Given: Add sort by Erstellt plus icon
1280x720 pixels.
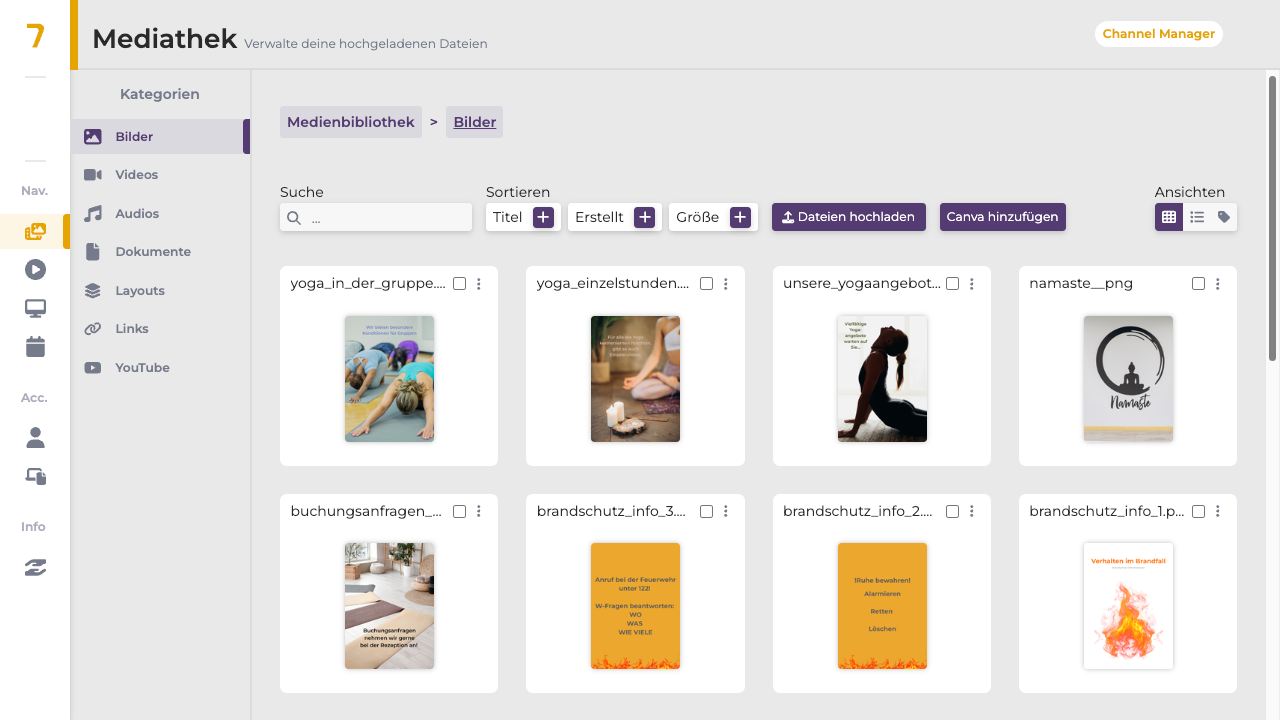Looking at the screenshot, I should click(645, 217).
